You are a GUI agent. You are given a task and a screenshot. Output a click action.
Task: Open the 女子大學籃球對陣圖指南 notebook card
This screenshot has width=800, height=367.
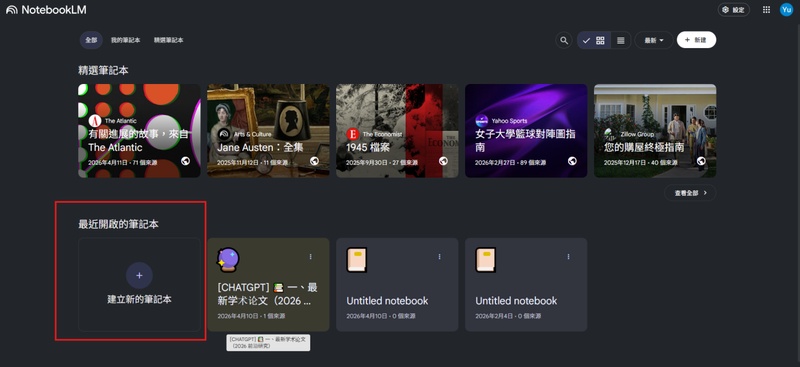526,131
